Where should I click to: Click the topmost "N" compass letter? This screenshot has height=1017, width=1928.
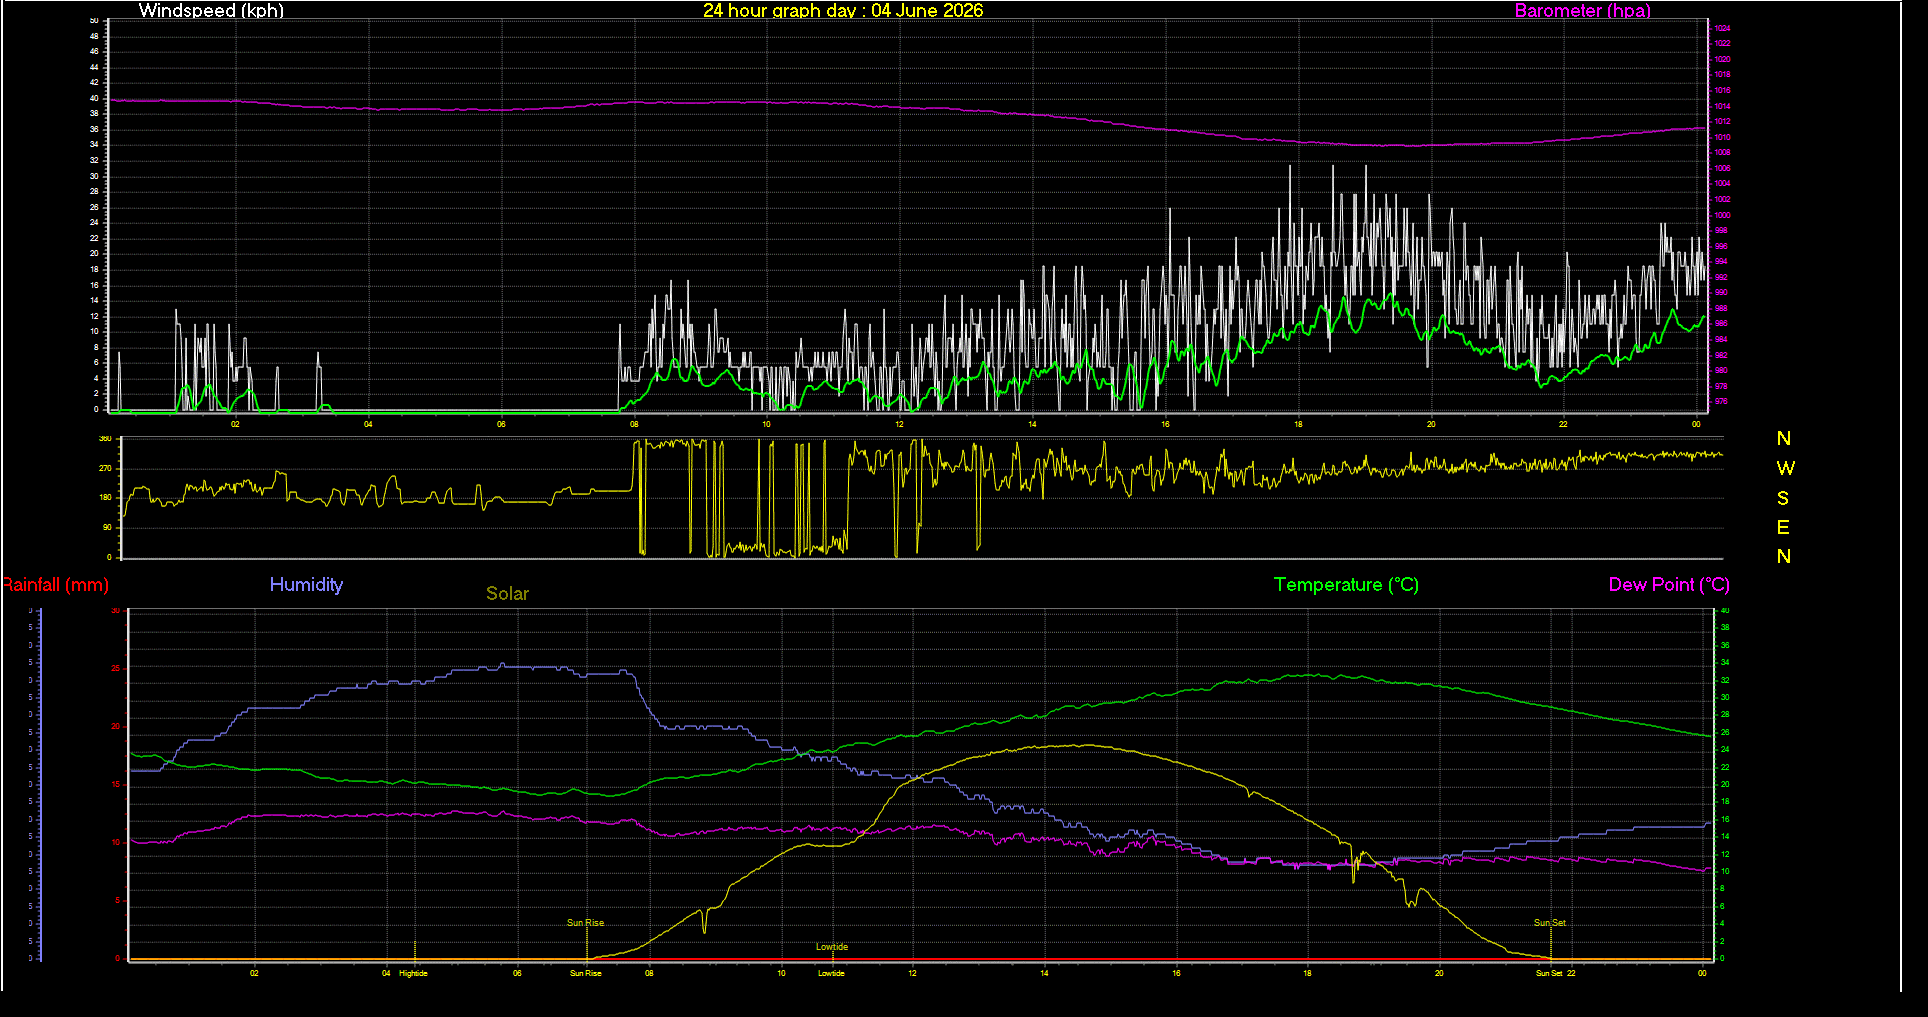point(1784,439)
